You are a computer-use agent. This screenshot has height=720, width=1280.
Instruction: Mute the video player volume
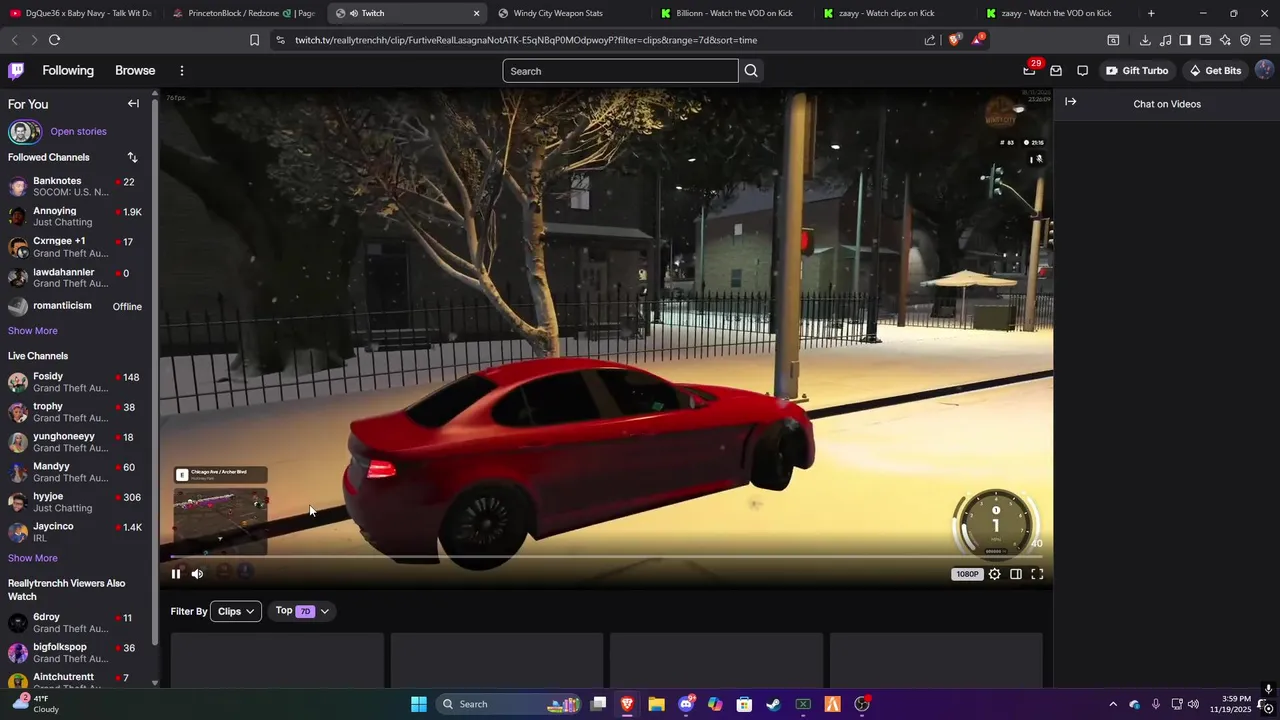pyautogui.click(x=197, y=574)
